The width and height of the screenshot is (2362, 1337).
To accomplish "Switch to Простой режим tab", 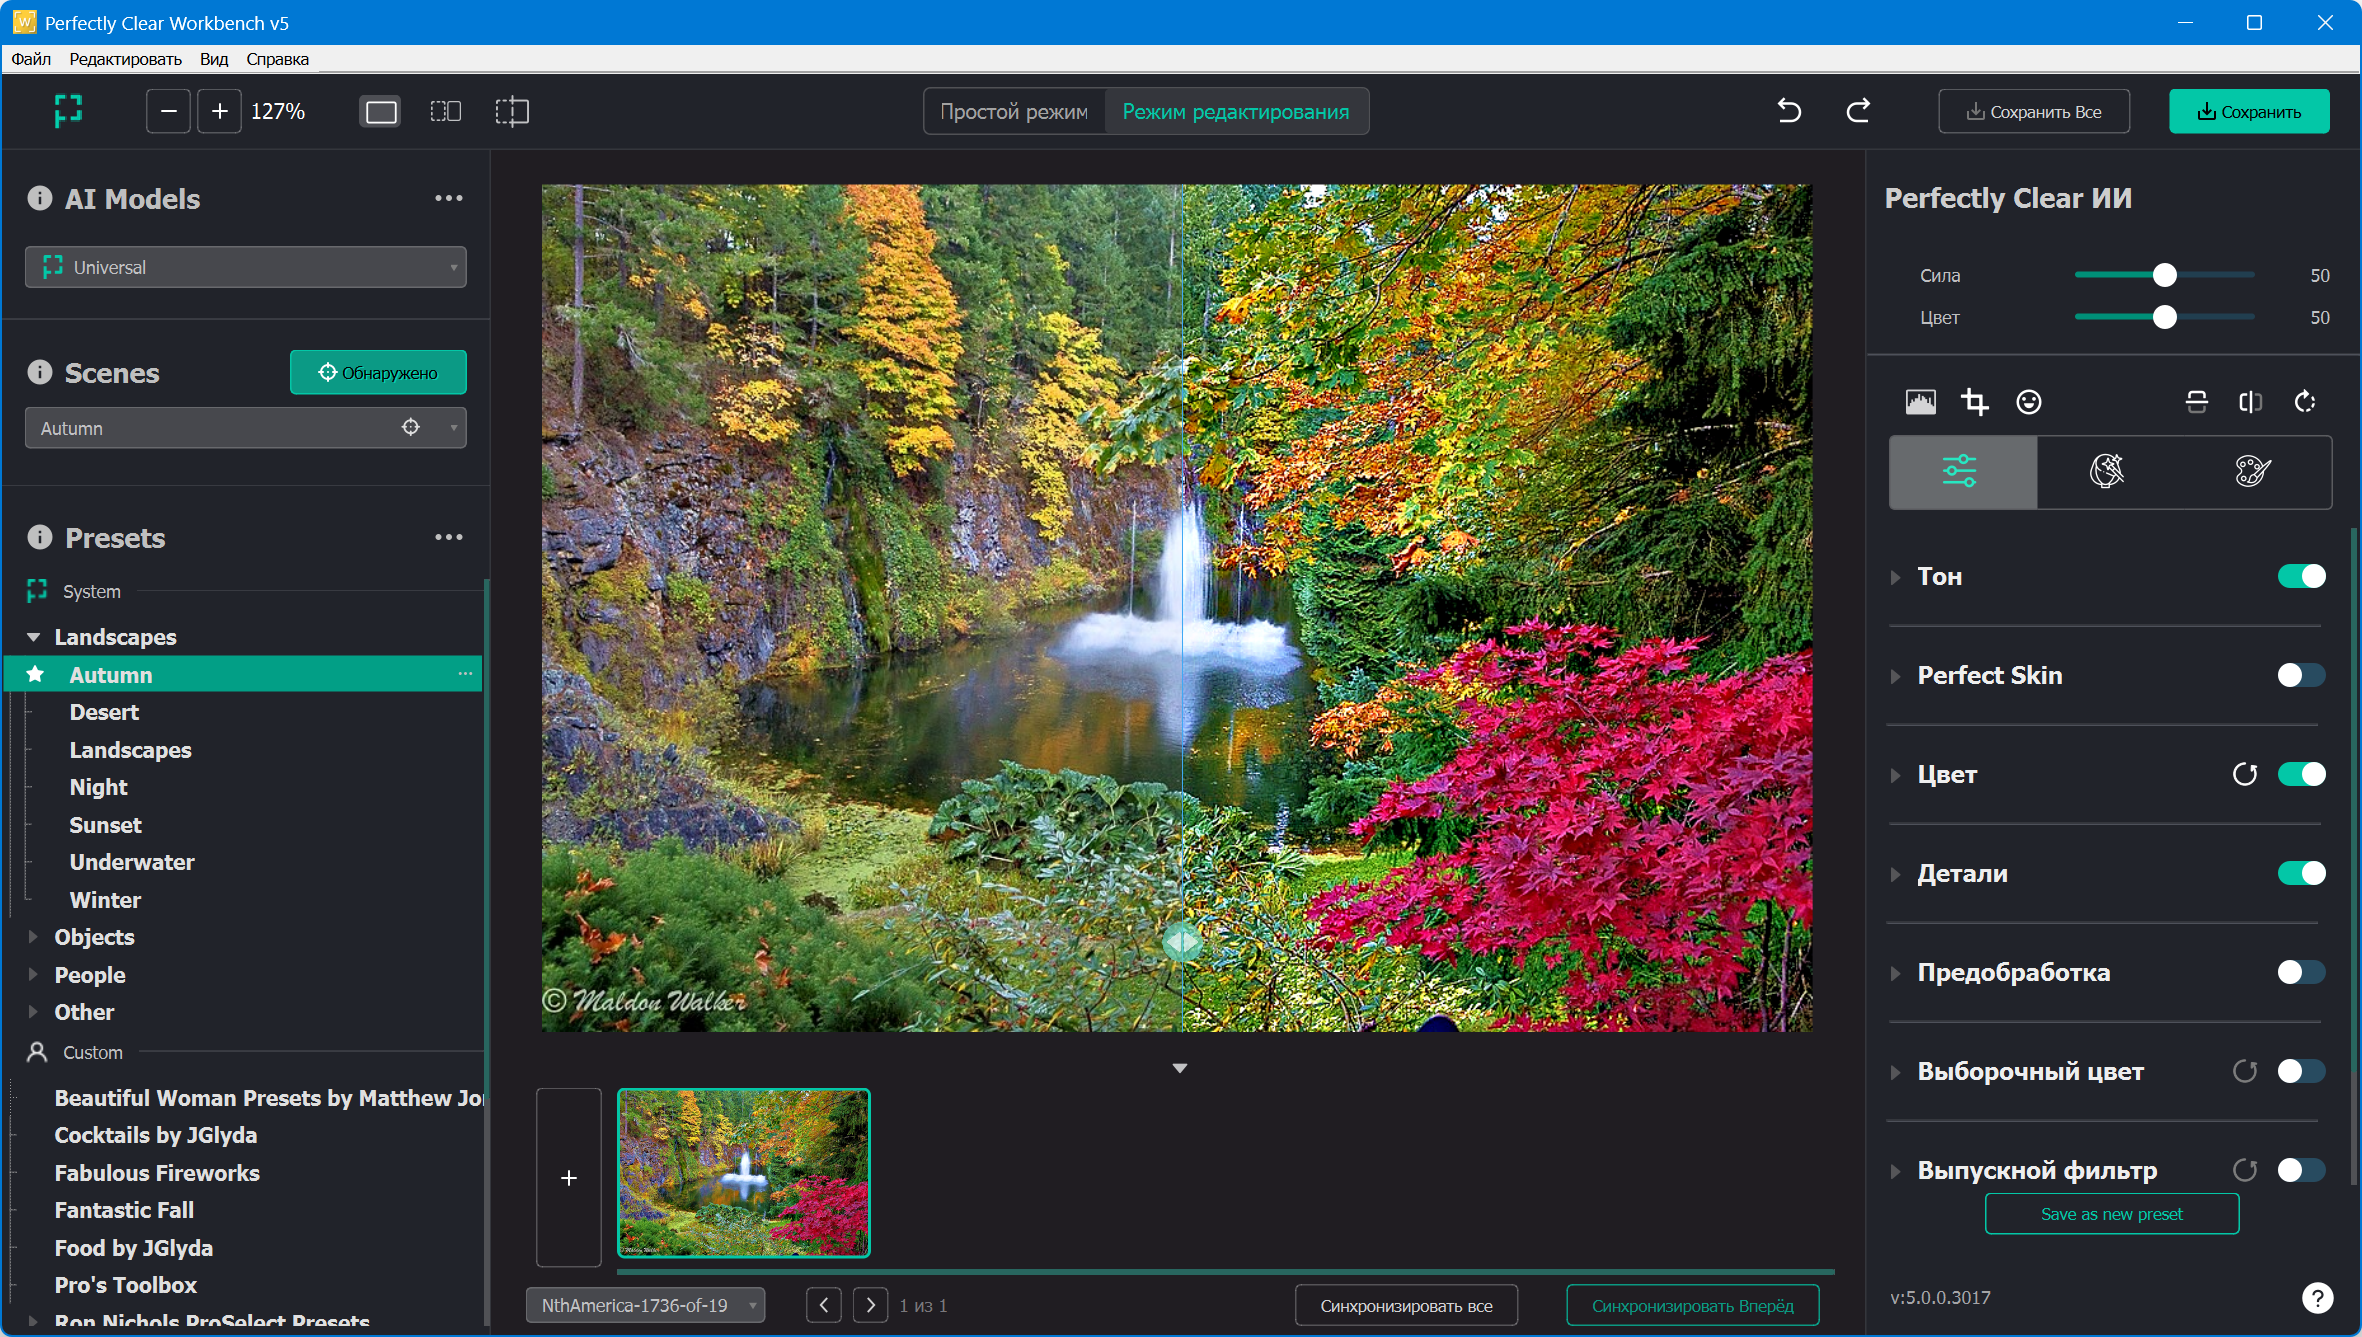I will (x=1013, y=111).
